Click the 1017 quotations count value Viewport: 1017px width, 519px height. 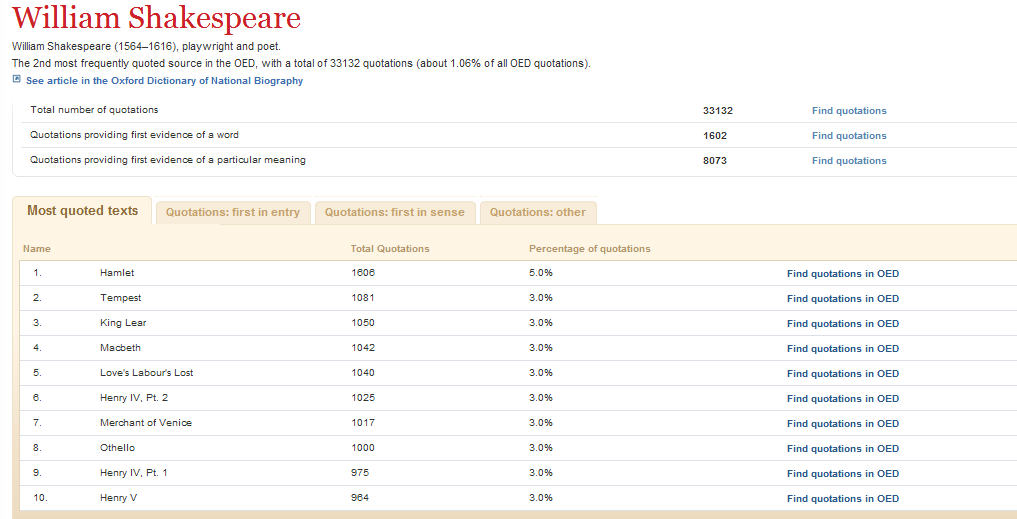click(363, 422)
